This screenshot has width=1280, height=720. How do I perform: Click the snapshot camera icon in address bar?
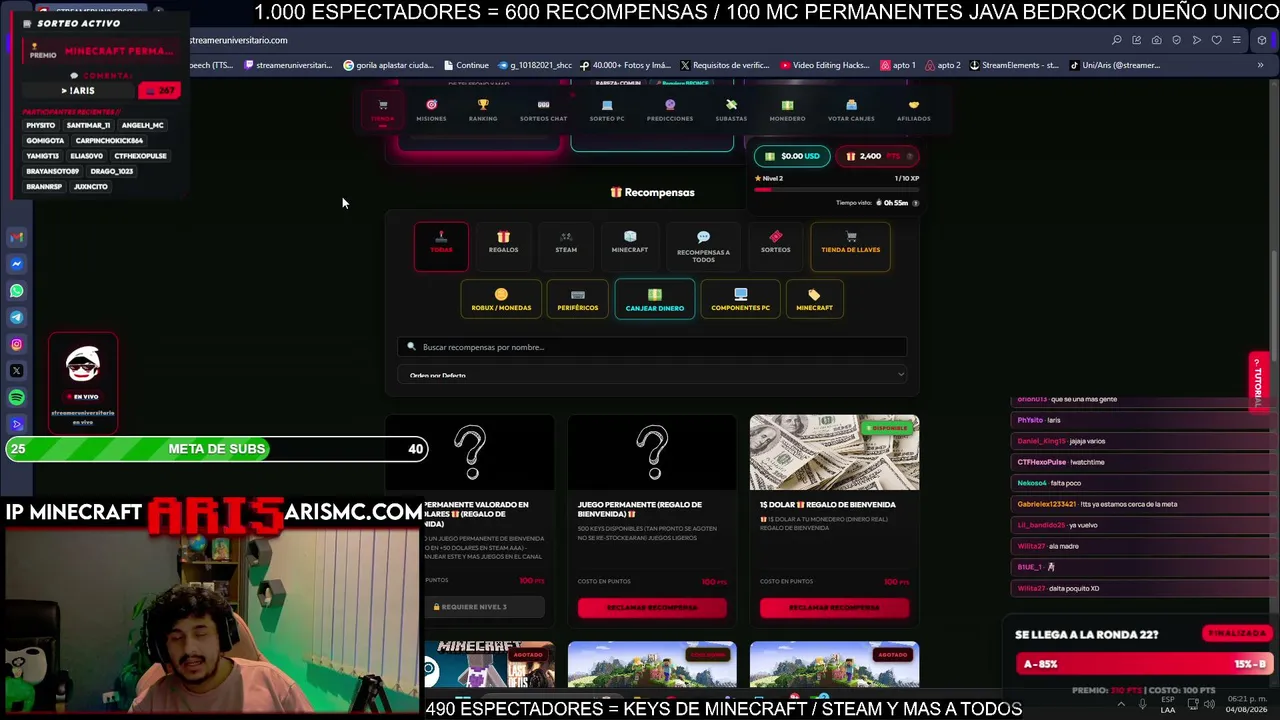coord(1156,40)
